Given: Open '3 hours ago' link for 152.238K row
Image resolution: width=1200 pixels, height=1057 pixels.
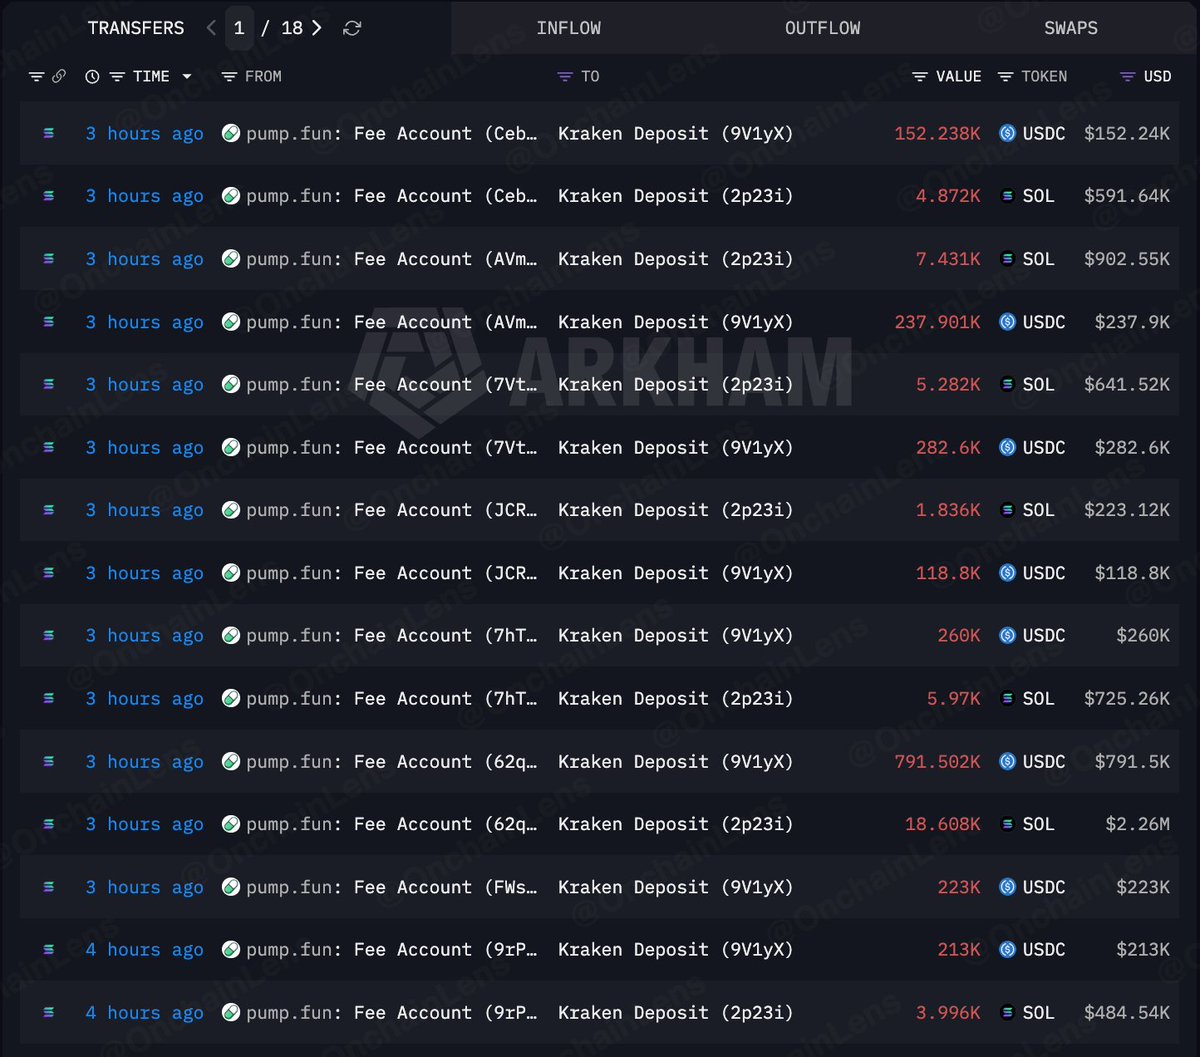Looking at the screenshot, I should click(x=144, y=133).
